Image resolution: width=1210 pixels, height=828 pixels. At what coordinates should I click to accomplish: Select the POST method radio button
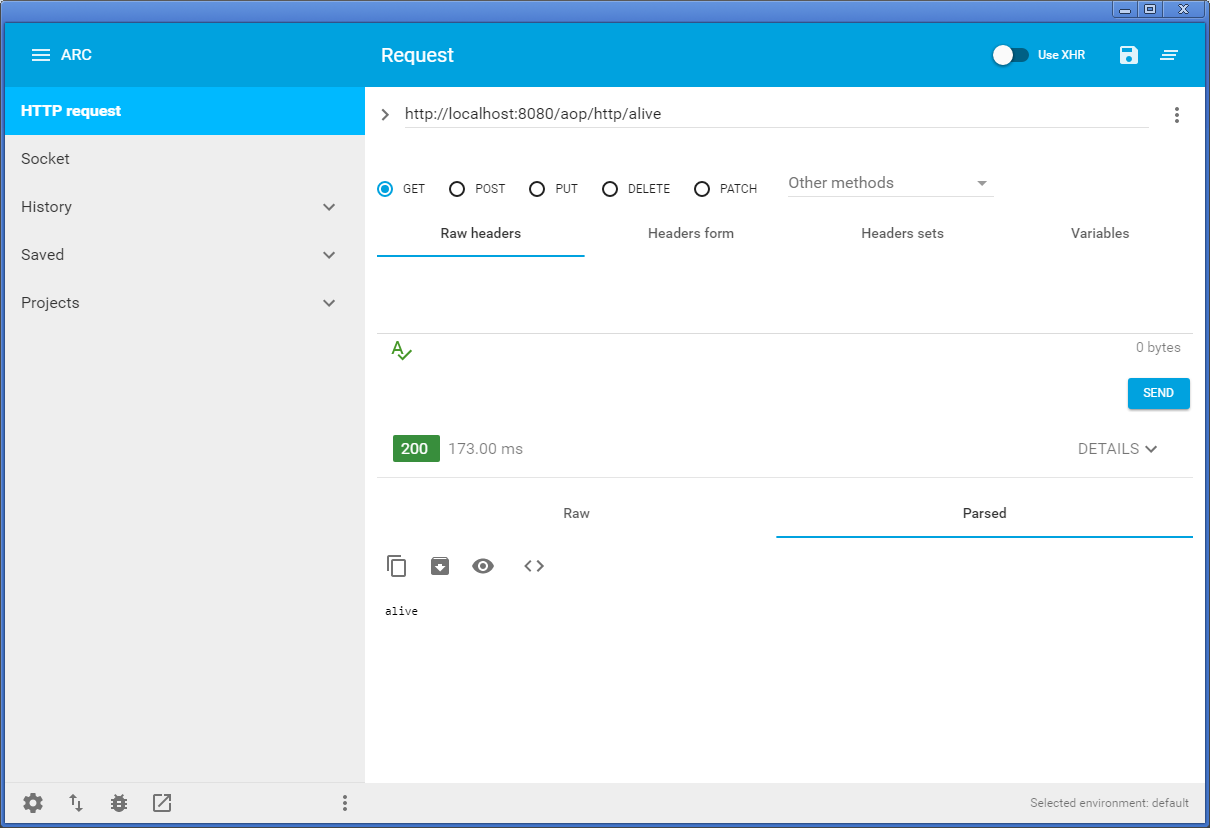(457, 189)
